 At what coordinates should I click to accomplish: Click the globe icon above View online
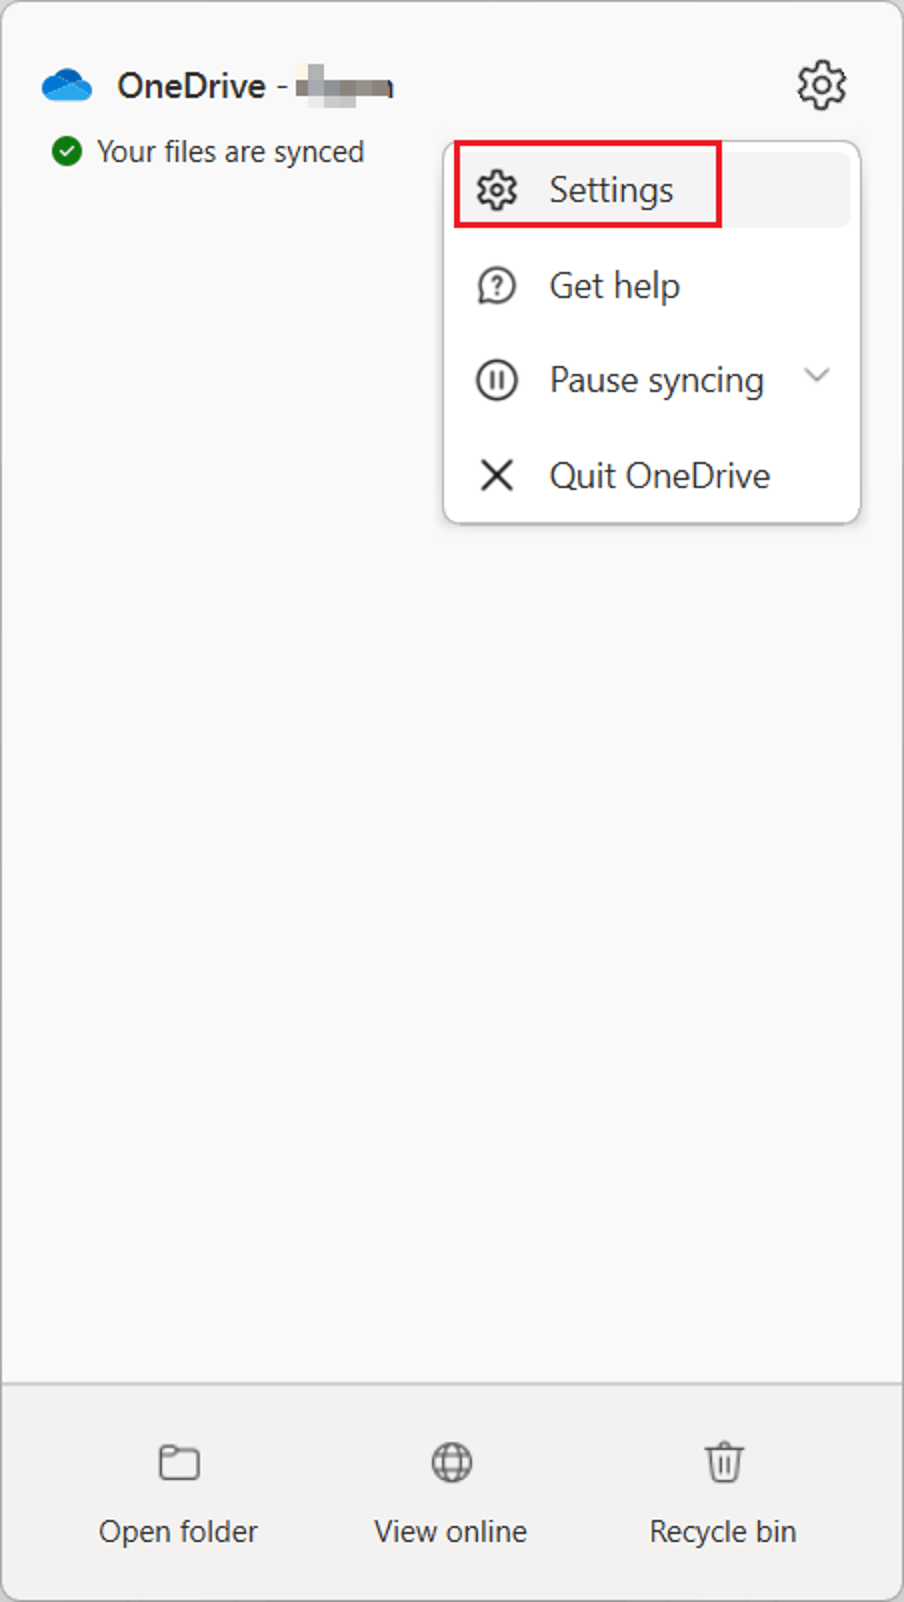(x=451, y=1462)
